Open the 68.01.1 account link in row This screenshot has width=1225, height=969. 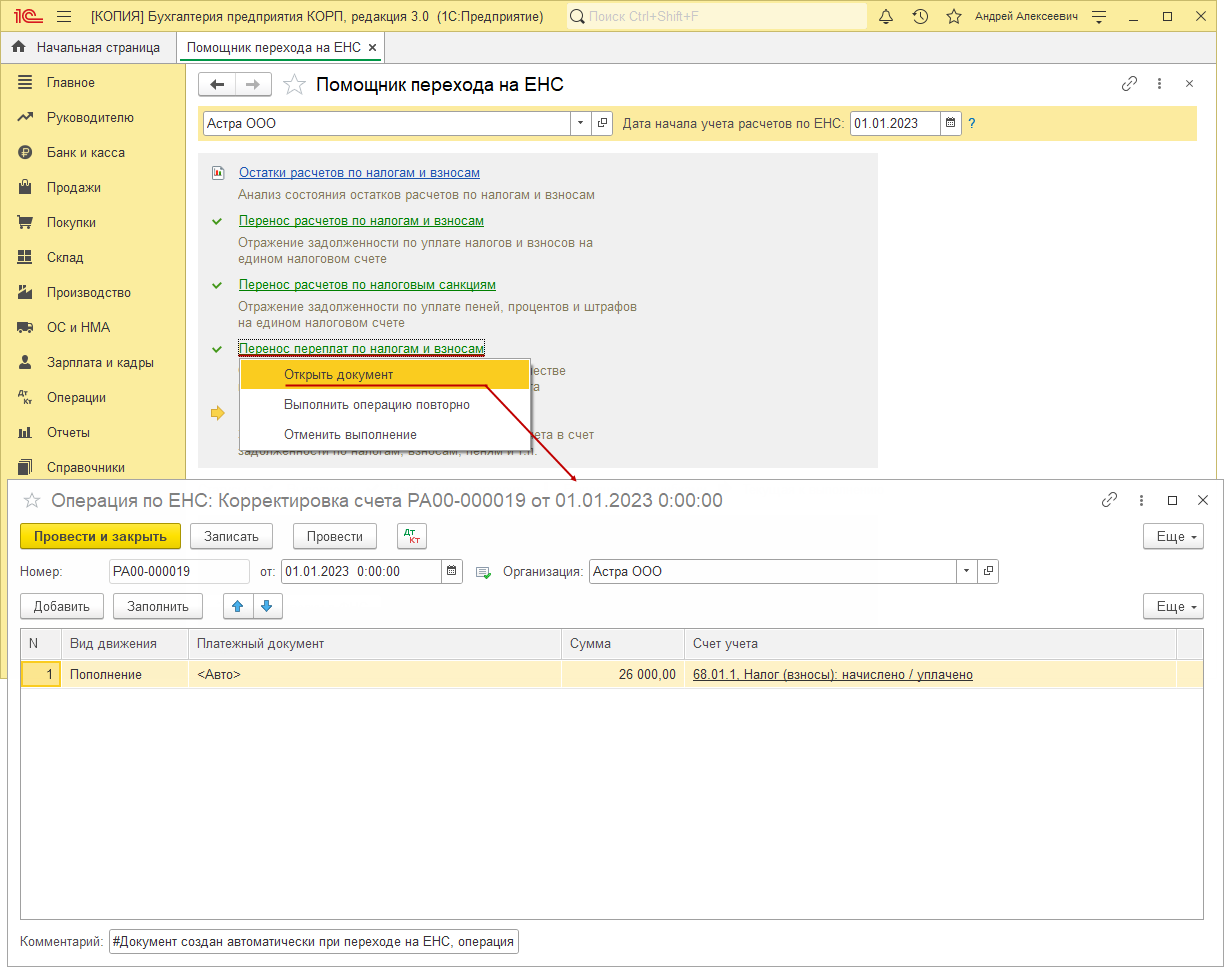tap(833, 675)
